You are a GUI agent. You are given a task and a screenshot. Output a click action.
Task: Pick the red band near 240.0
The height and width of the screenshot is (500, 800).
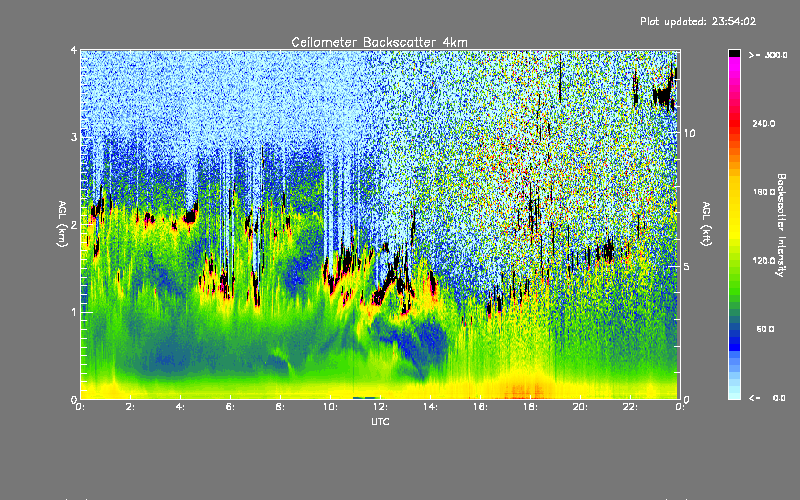click(x=734, y=123)
